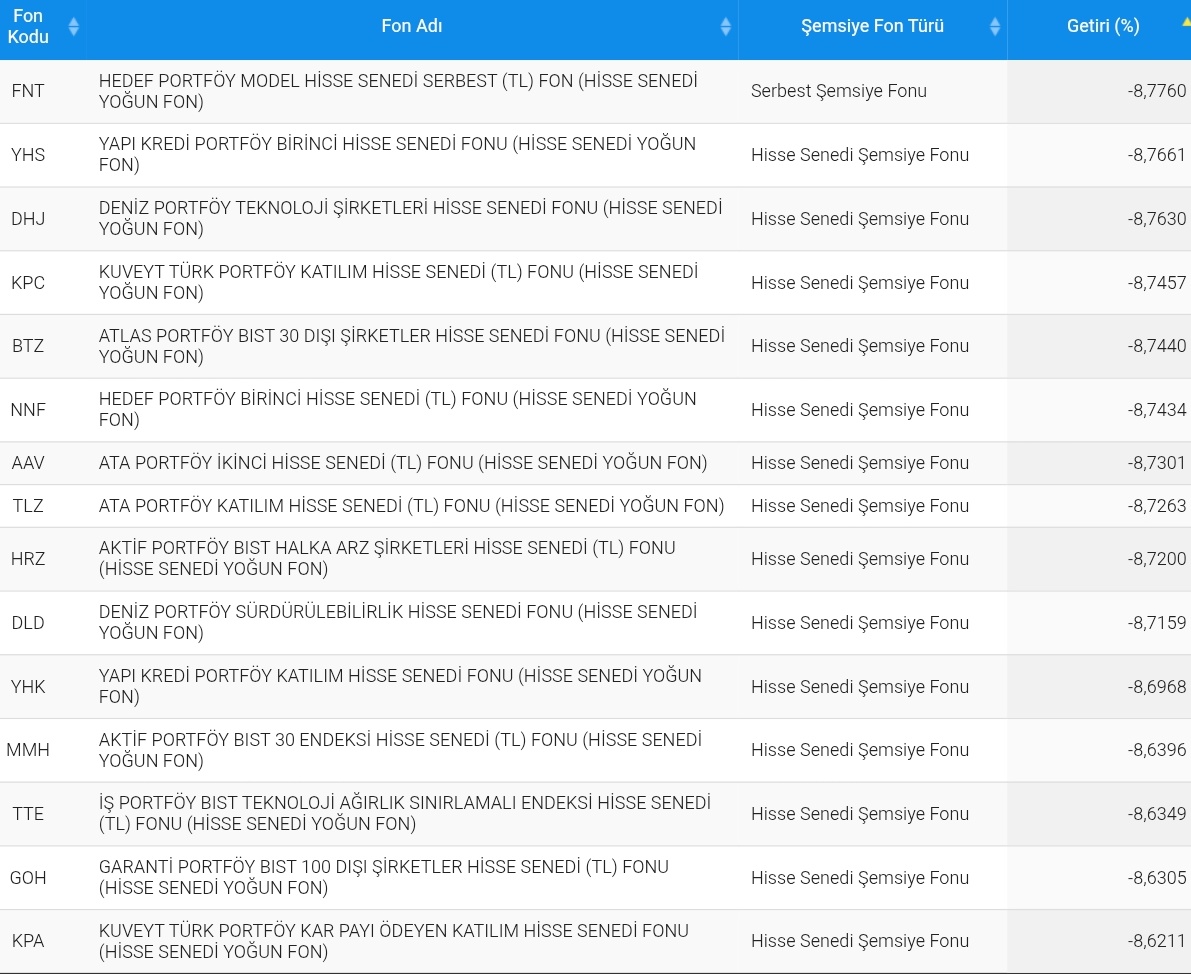
Task: Click Hisse Senedi Şemsiye Fonu in YHS row
Action: 860,155
